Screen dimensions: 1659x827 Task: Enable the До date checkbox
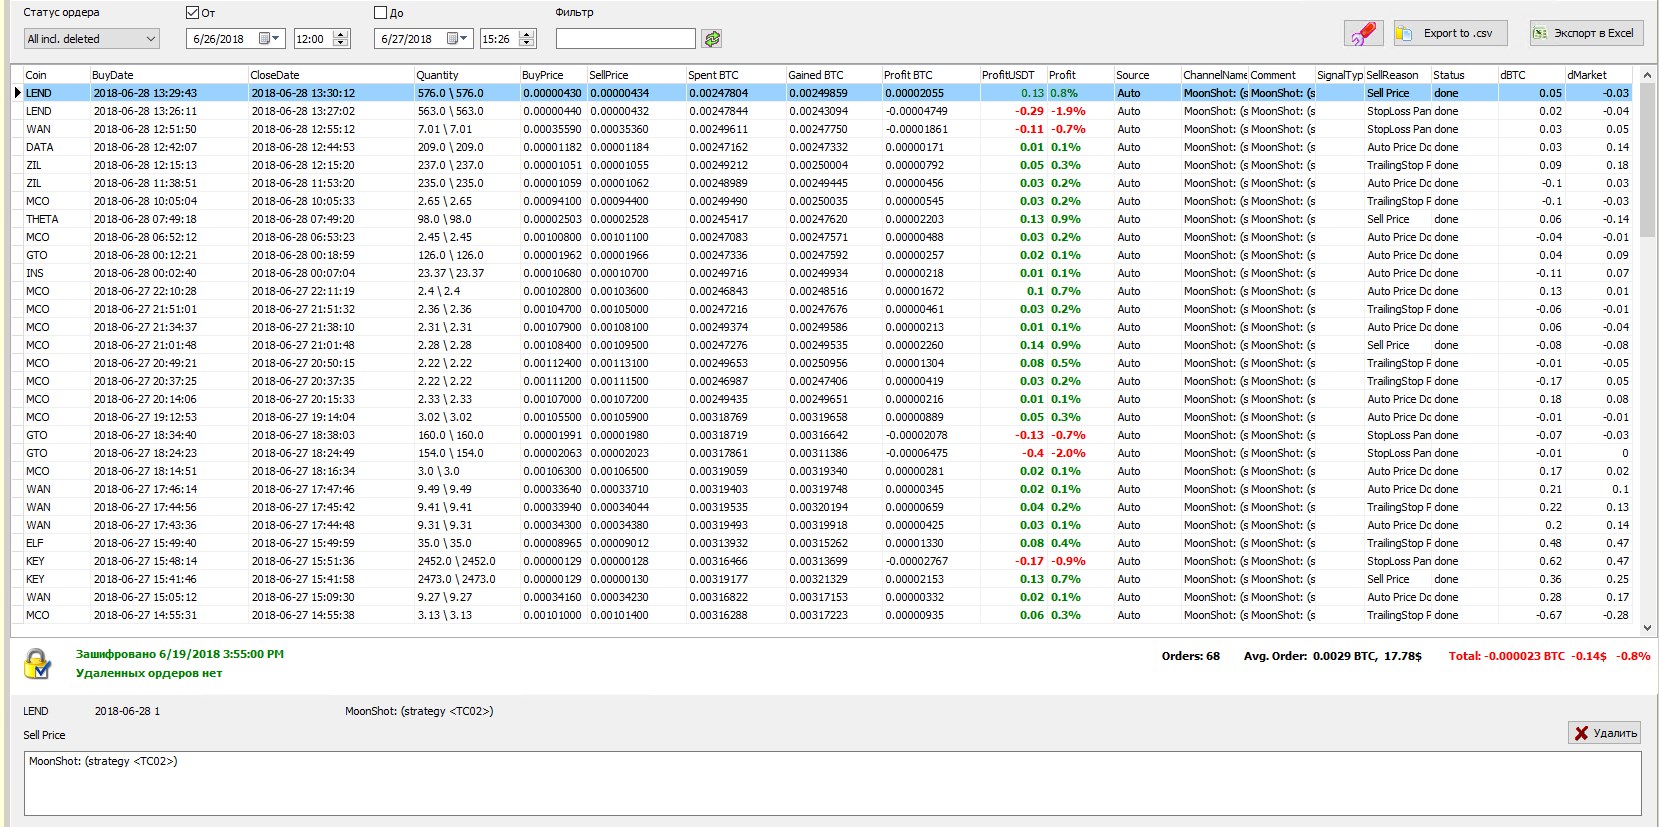(380, 13)
